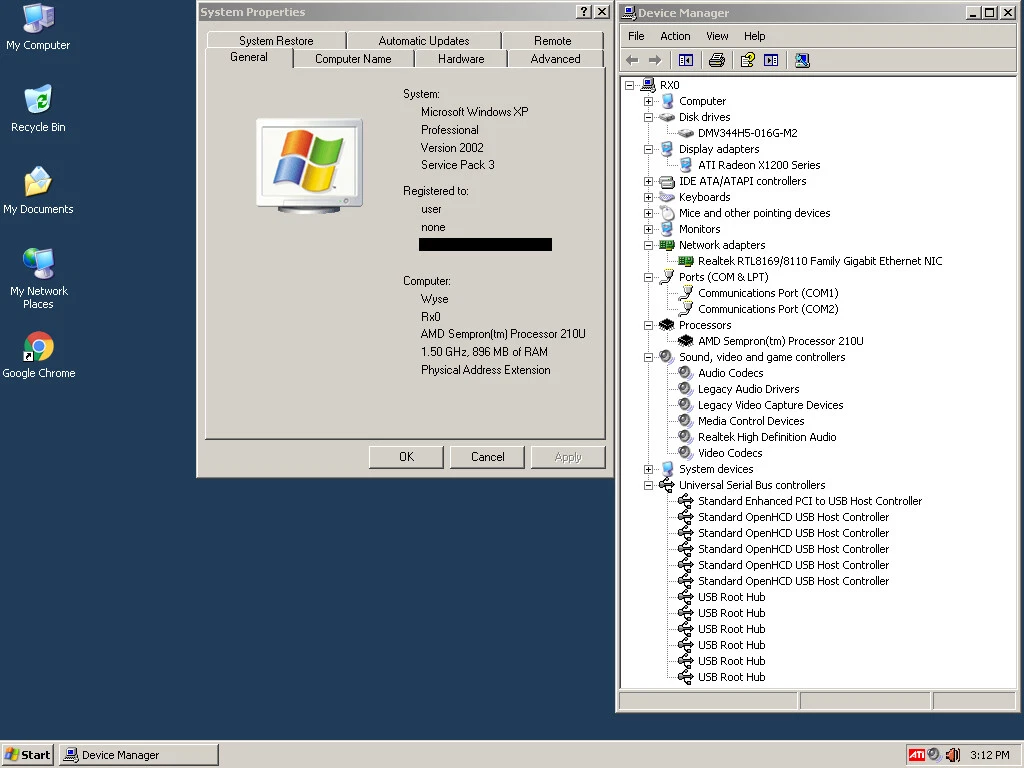Select Media Control Devices entry

pos(751,421)
